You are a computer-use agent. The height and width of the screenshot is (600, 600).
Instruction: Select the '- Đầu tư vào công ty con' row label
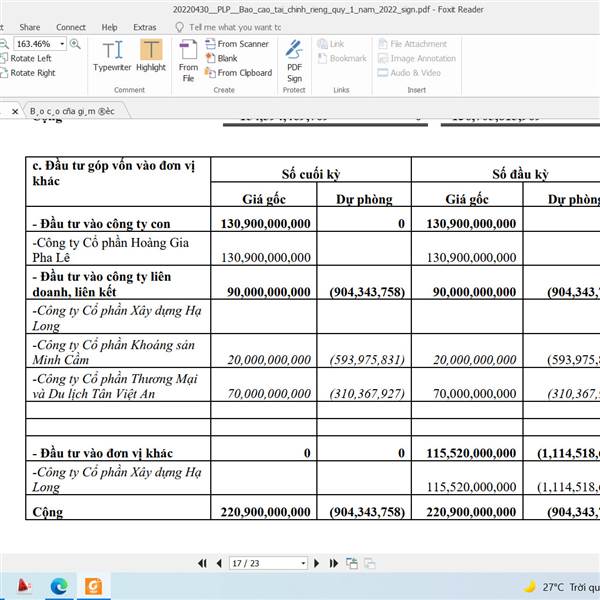[101, 223]
